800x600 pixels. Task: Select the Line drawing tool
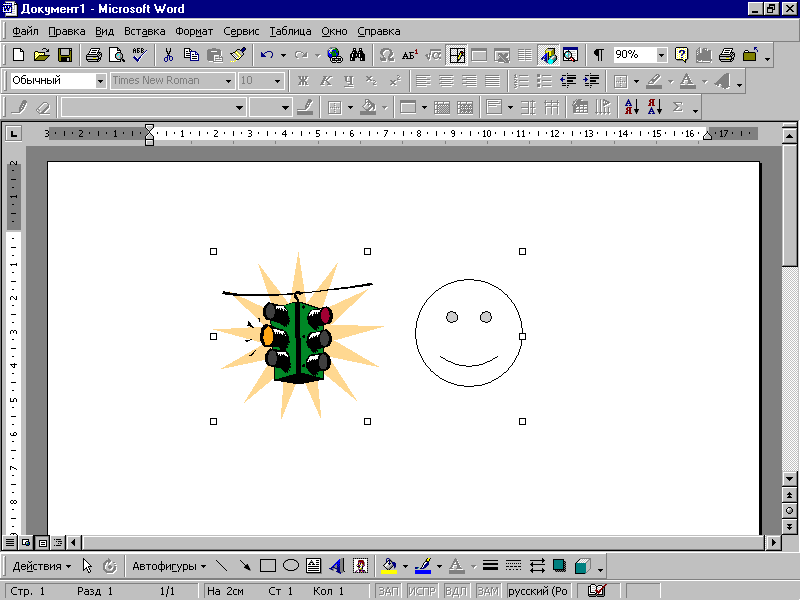click(x=221, y=565)
